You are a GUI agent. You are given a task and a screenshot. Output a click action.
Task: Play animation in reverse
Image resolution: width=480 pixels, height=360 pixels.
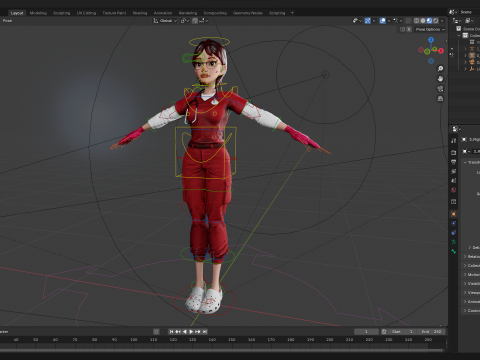(x=185, y=332)
